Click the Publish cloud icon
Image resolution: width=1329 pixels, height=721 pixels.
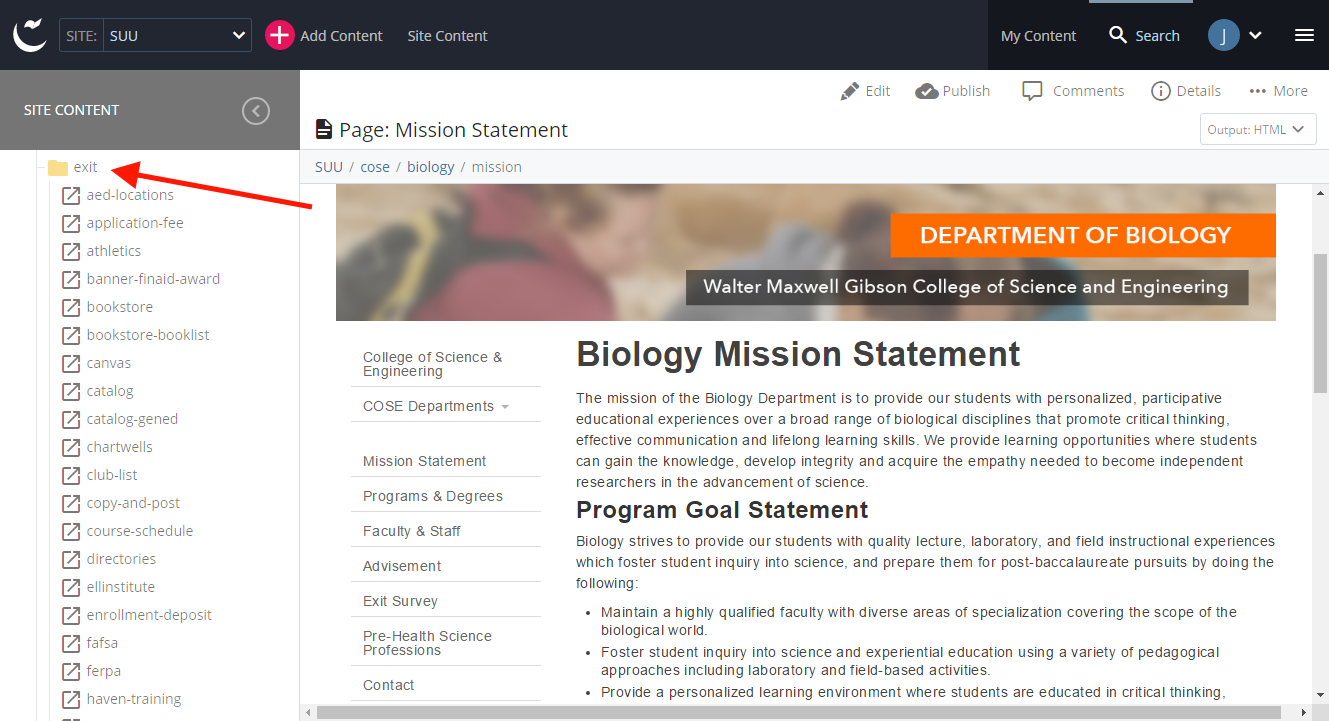tap(926, 91)
